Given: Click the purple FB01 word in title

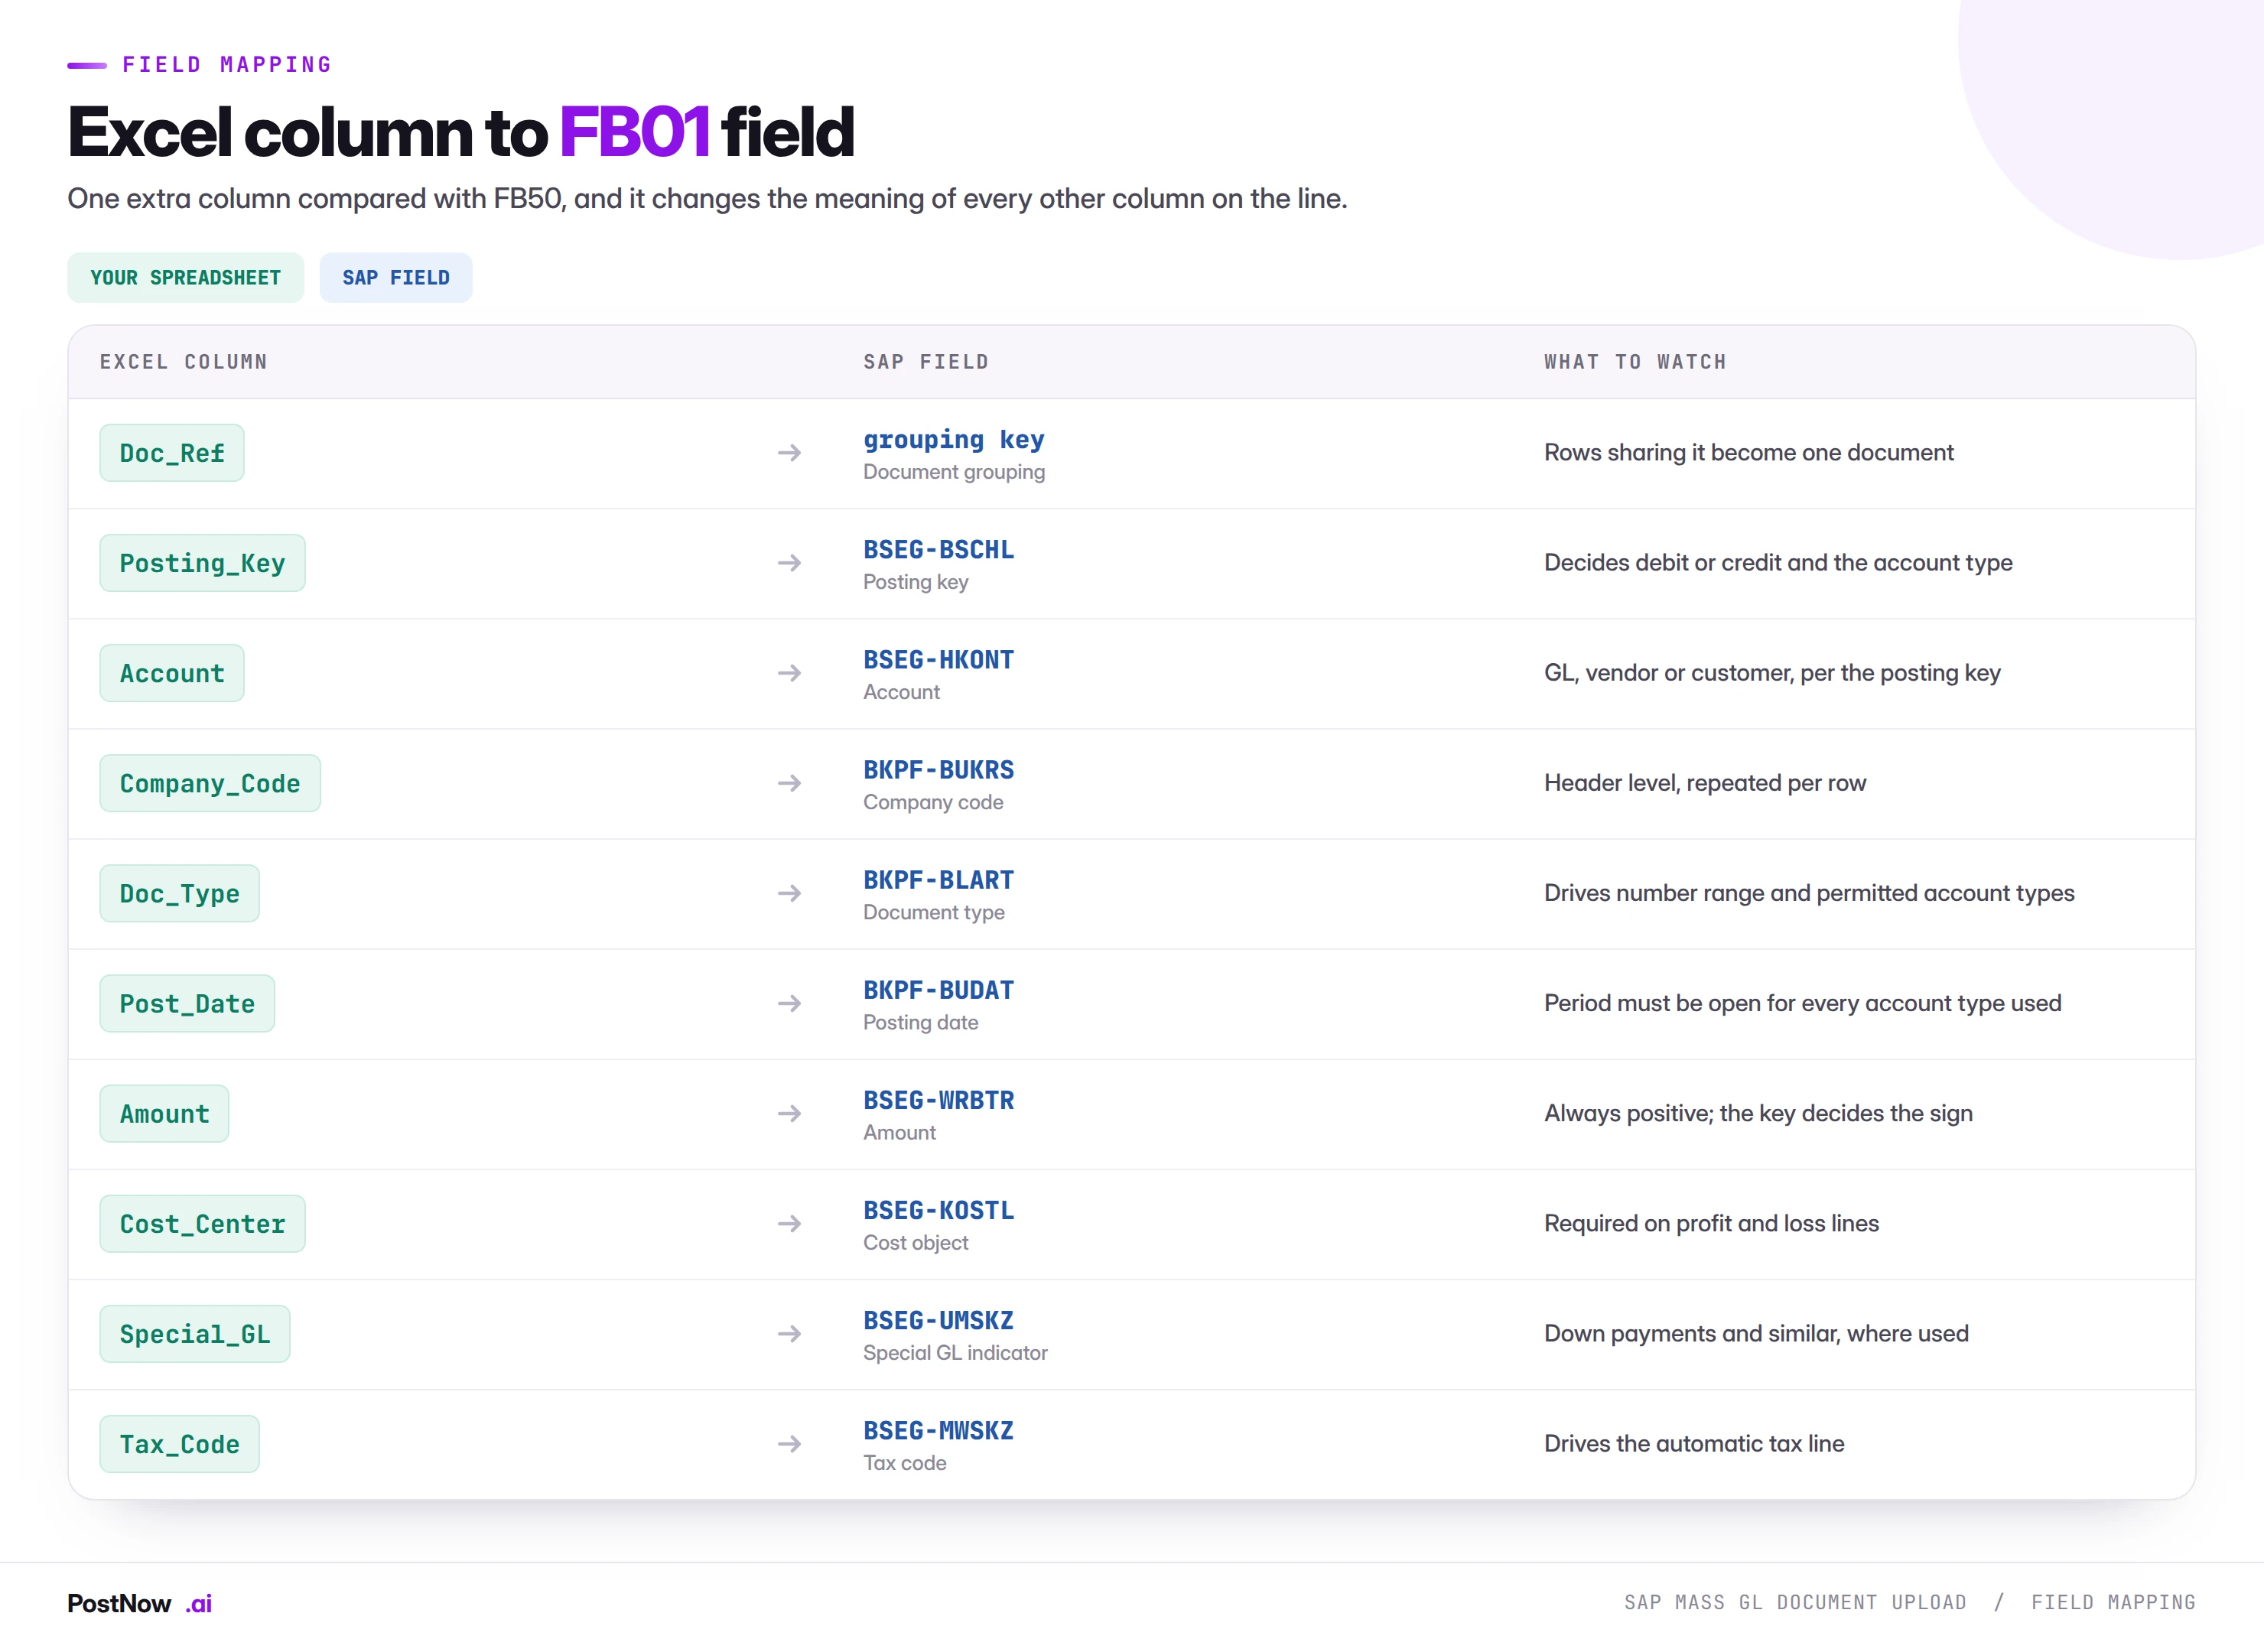Looking at the screenshot, I should coord(634,132).
